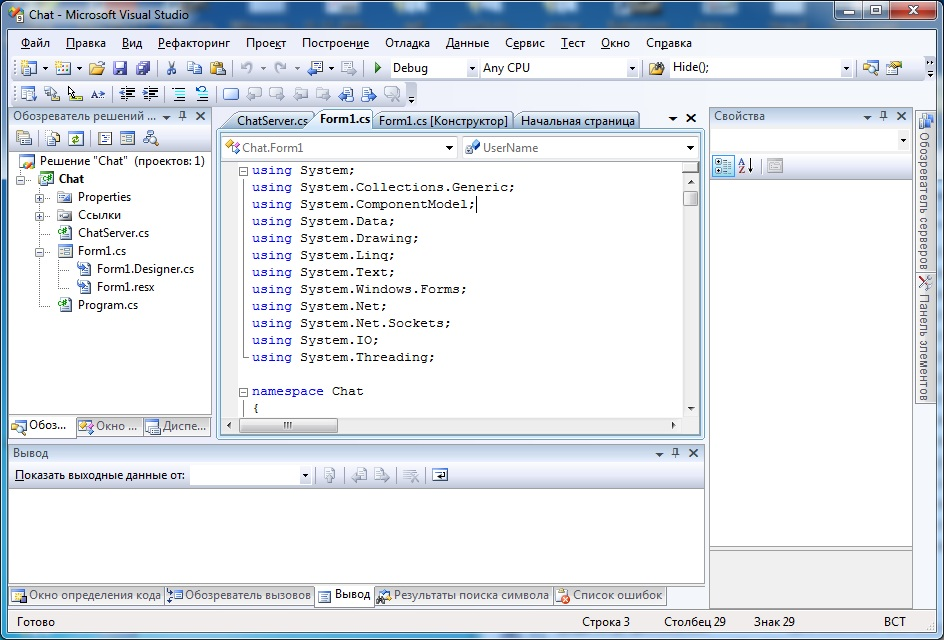Viewport: 944px width, 640px height.
Task: Open the Отладка menu
Action: tap(408, 43)
